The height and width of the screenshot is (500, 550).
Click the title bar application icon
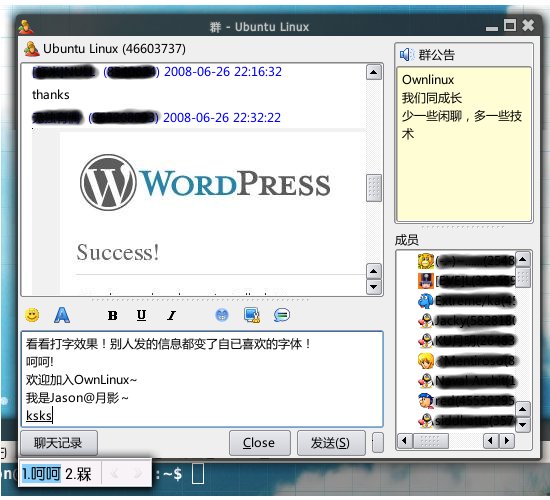pyautogui.click(x=26, y=27)
